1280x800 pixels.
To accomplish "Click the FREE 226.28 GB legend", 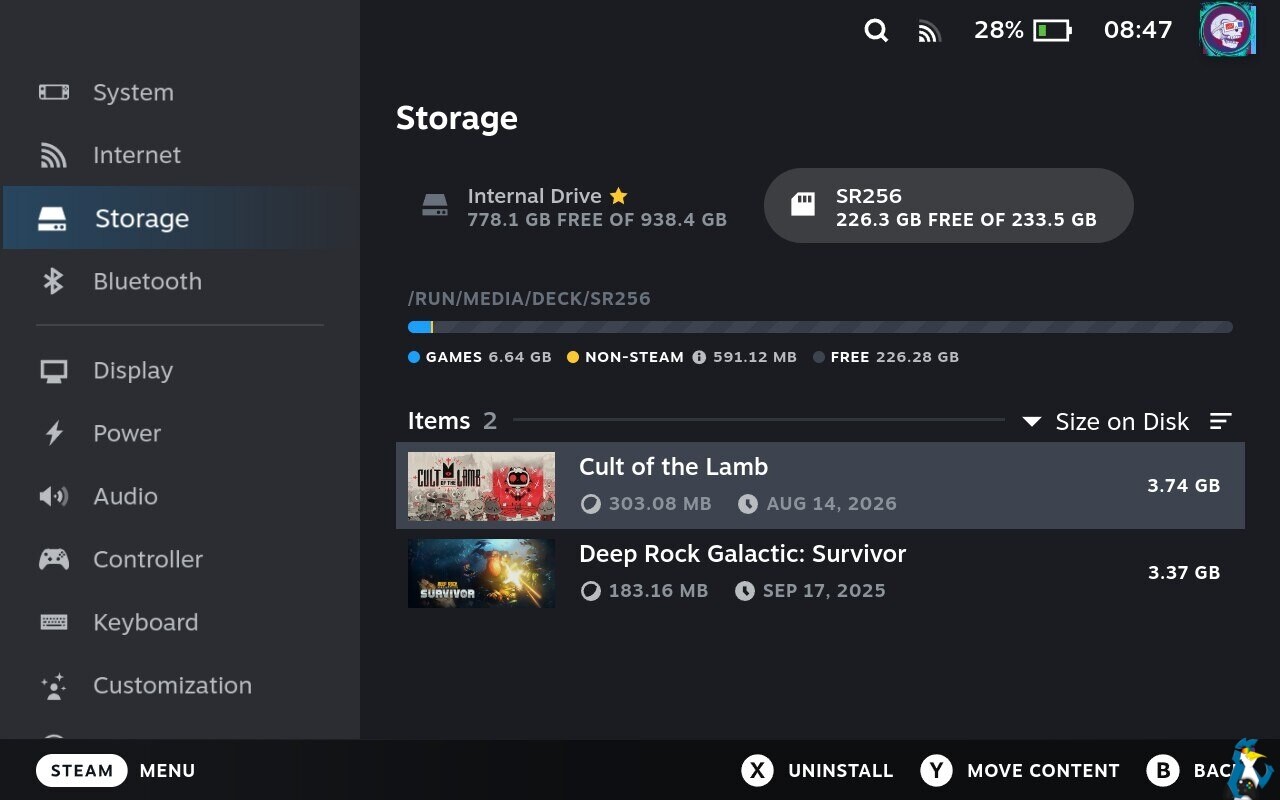I will (886, 357).
